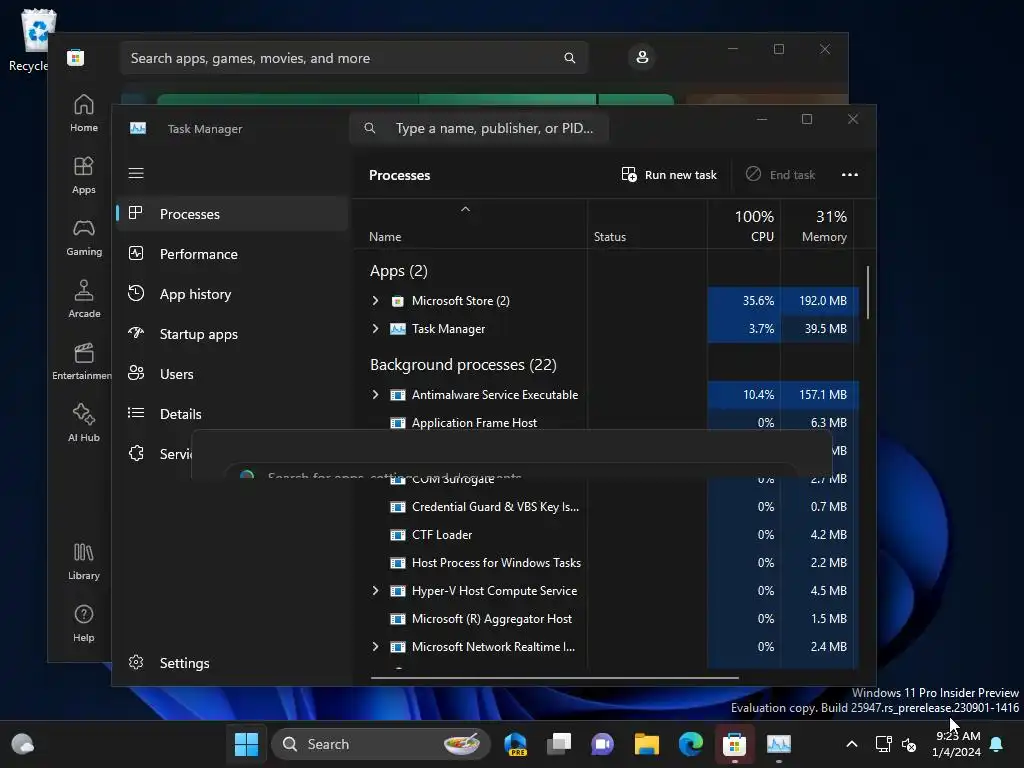The width and height of the screenshot is (1024, 768).
Task: Click the Startup apps gauge icon
Action: point(136,333)
